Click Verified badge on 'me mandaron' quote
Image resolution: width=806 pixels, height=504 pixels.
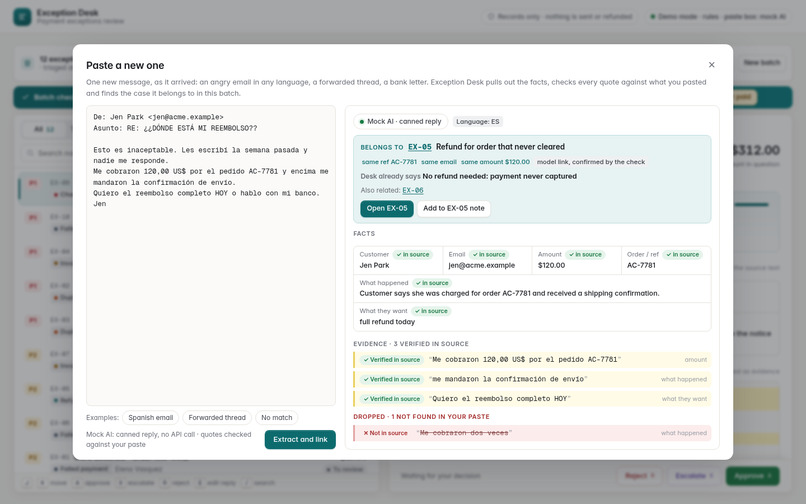pos(392,380)
